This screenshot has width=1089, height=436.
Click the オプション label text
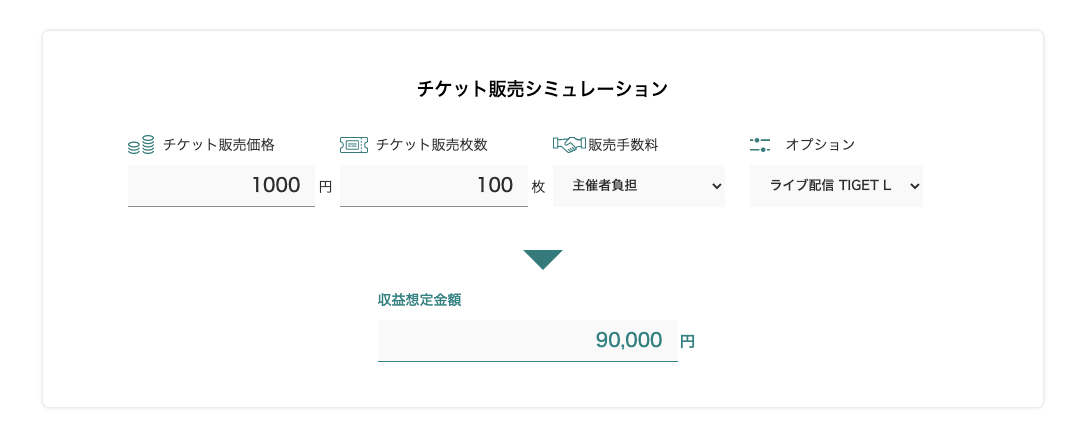click(x=820, y=144)
